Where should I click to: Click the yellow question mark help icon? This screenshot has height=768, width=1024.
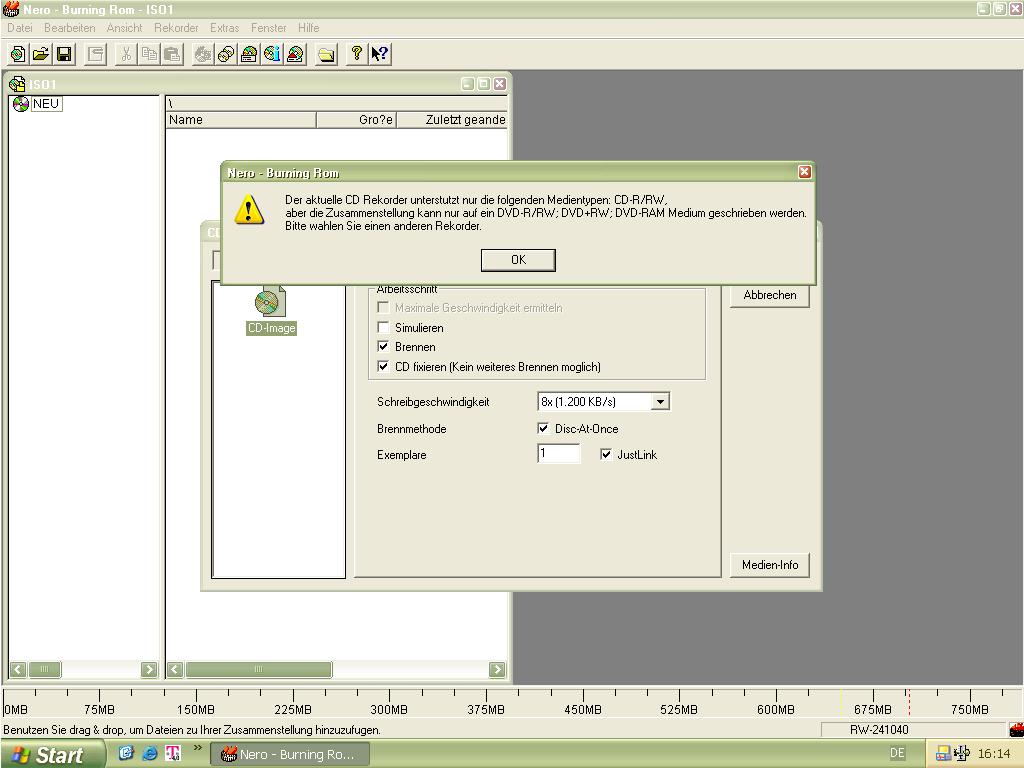pos(356,54)
